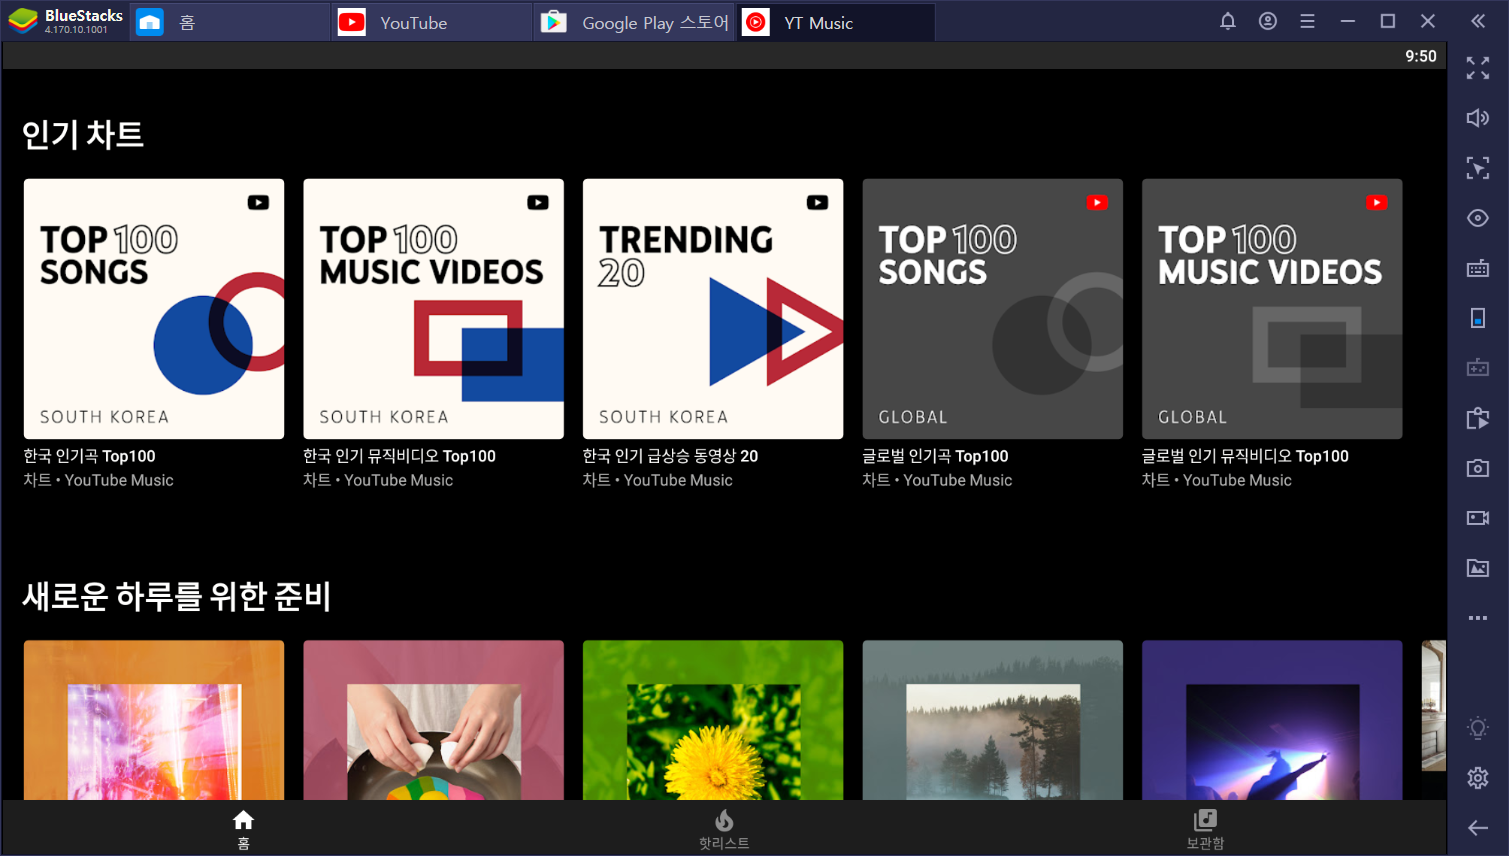Toggle the light bulb eco icon

point(1478,728)
